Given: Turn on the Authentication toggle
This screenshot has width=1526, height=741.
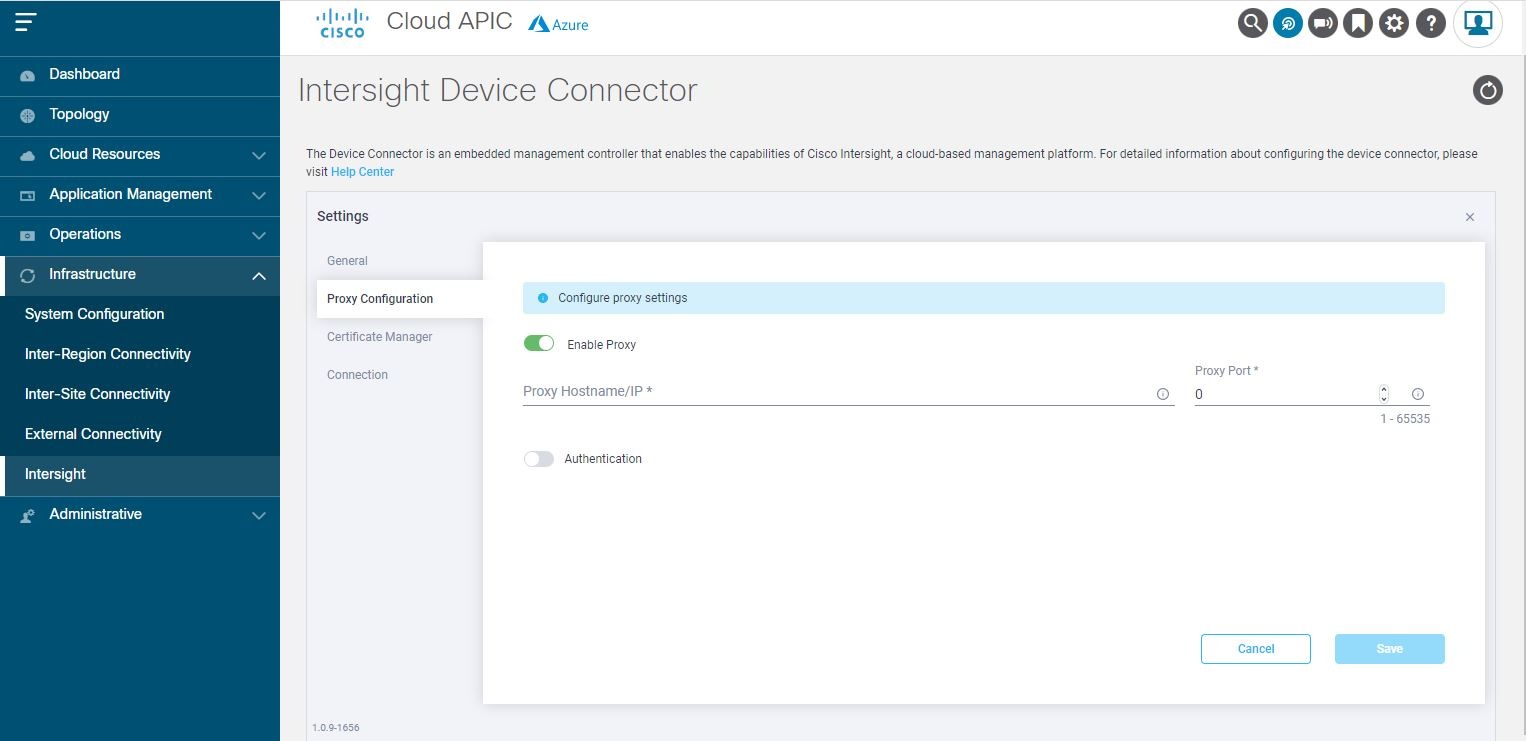Looking at the screenshot, I should (x=539, y=459).
